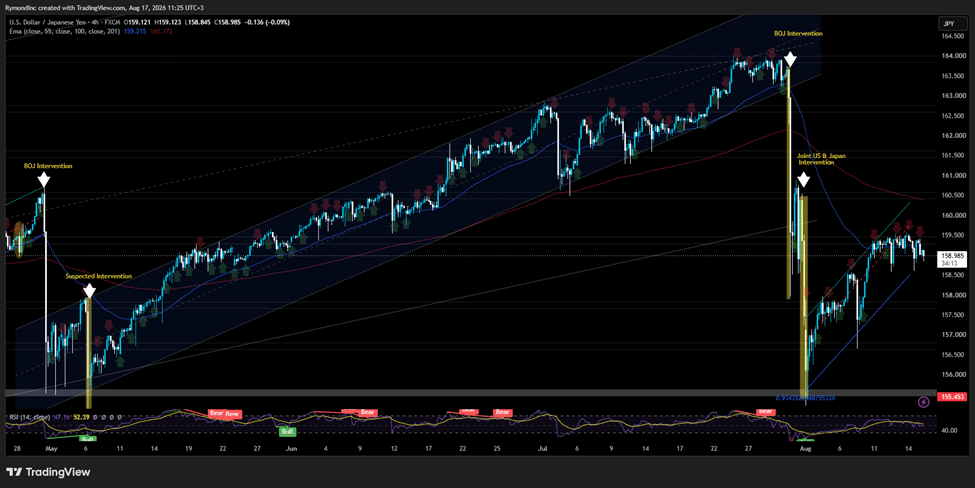Click the 'Jun' label on the time axis

[x=290, y=448]
